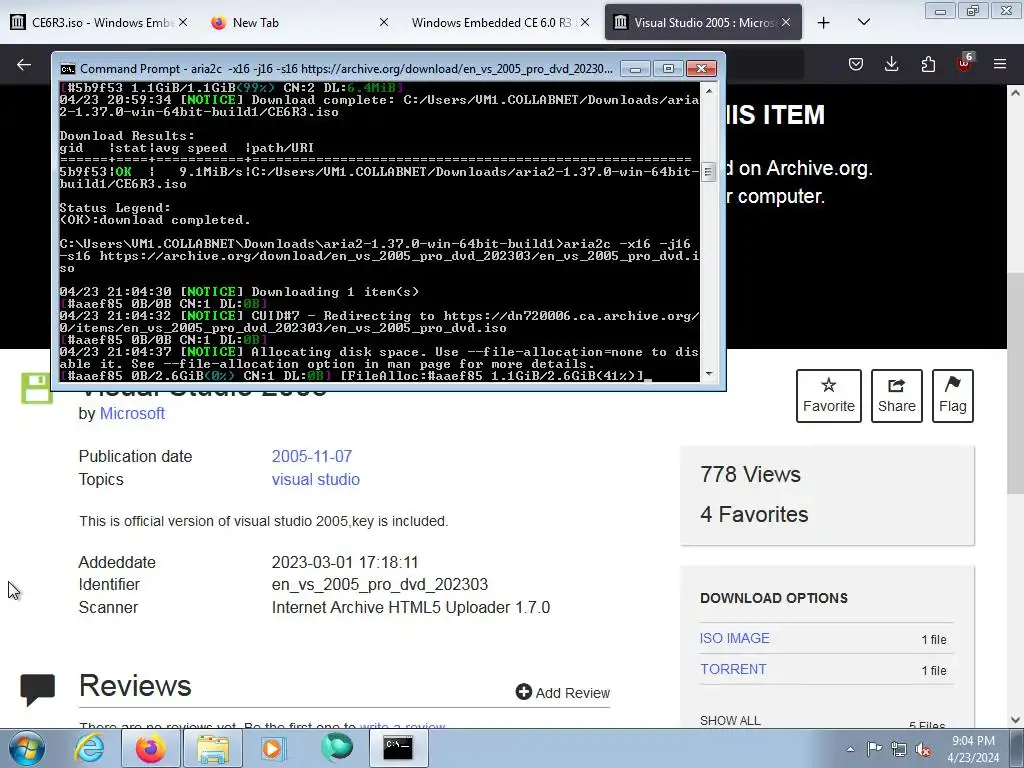Launch Internet Explorer from taskbar
The height and width of the screenshot is (768, 1024).
point(89,748)
